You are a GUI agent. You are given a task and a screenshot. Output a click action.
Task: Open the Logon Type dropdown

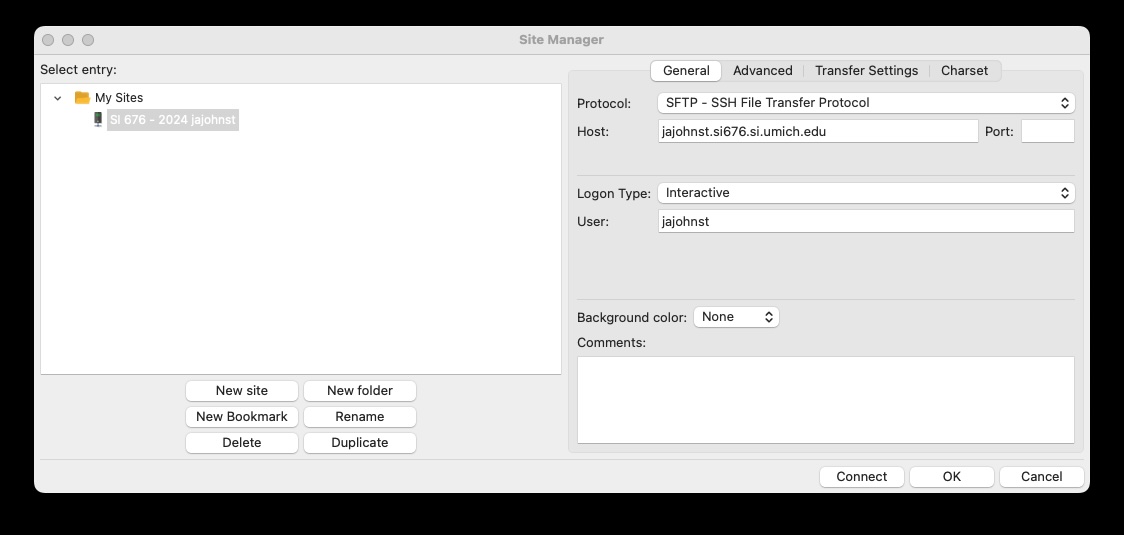(x=865, y=193)
